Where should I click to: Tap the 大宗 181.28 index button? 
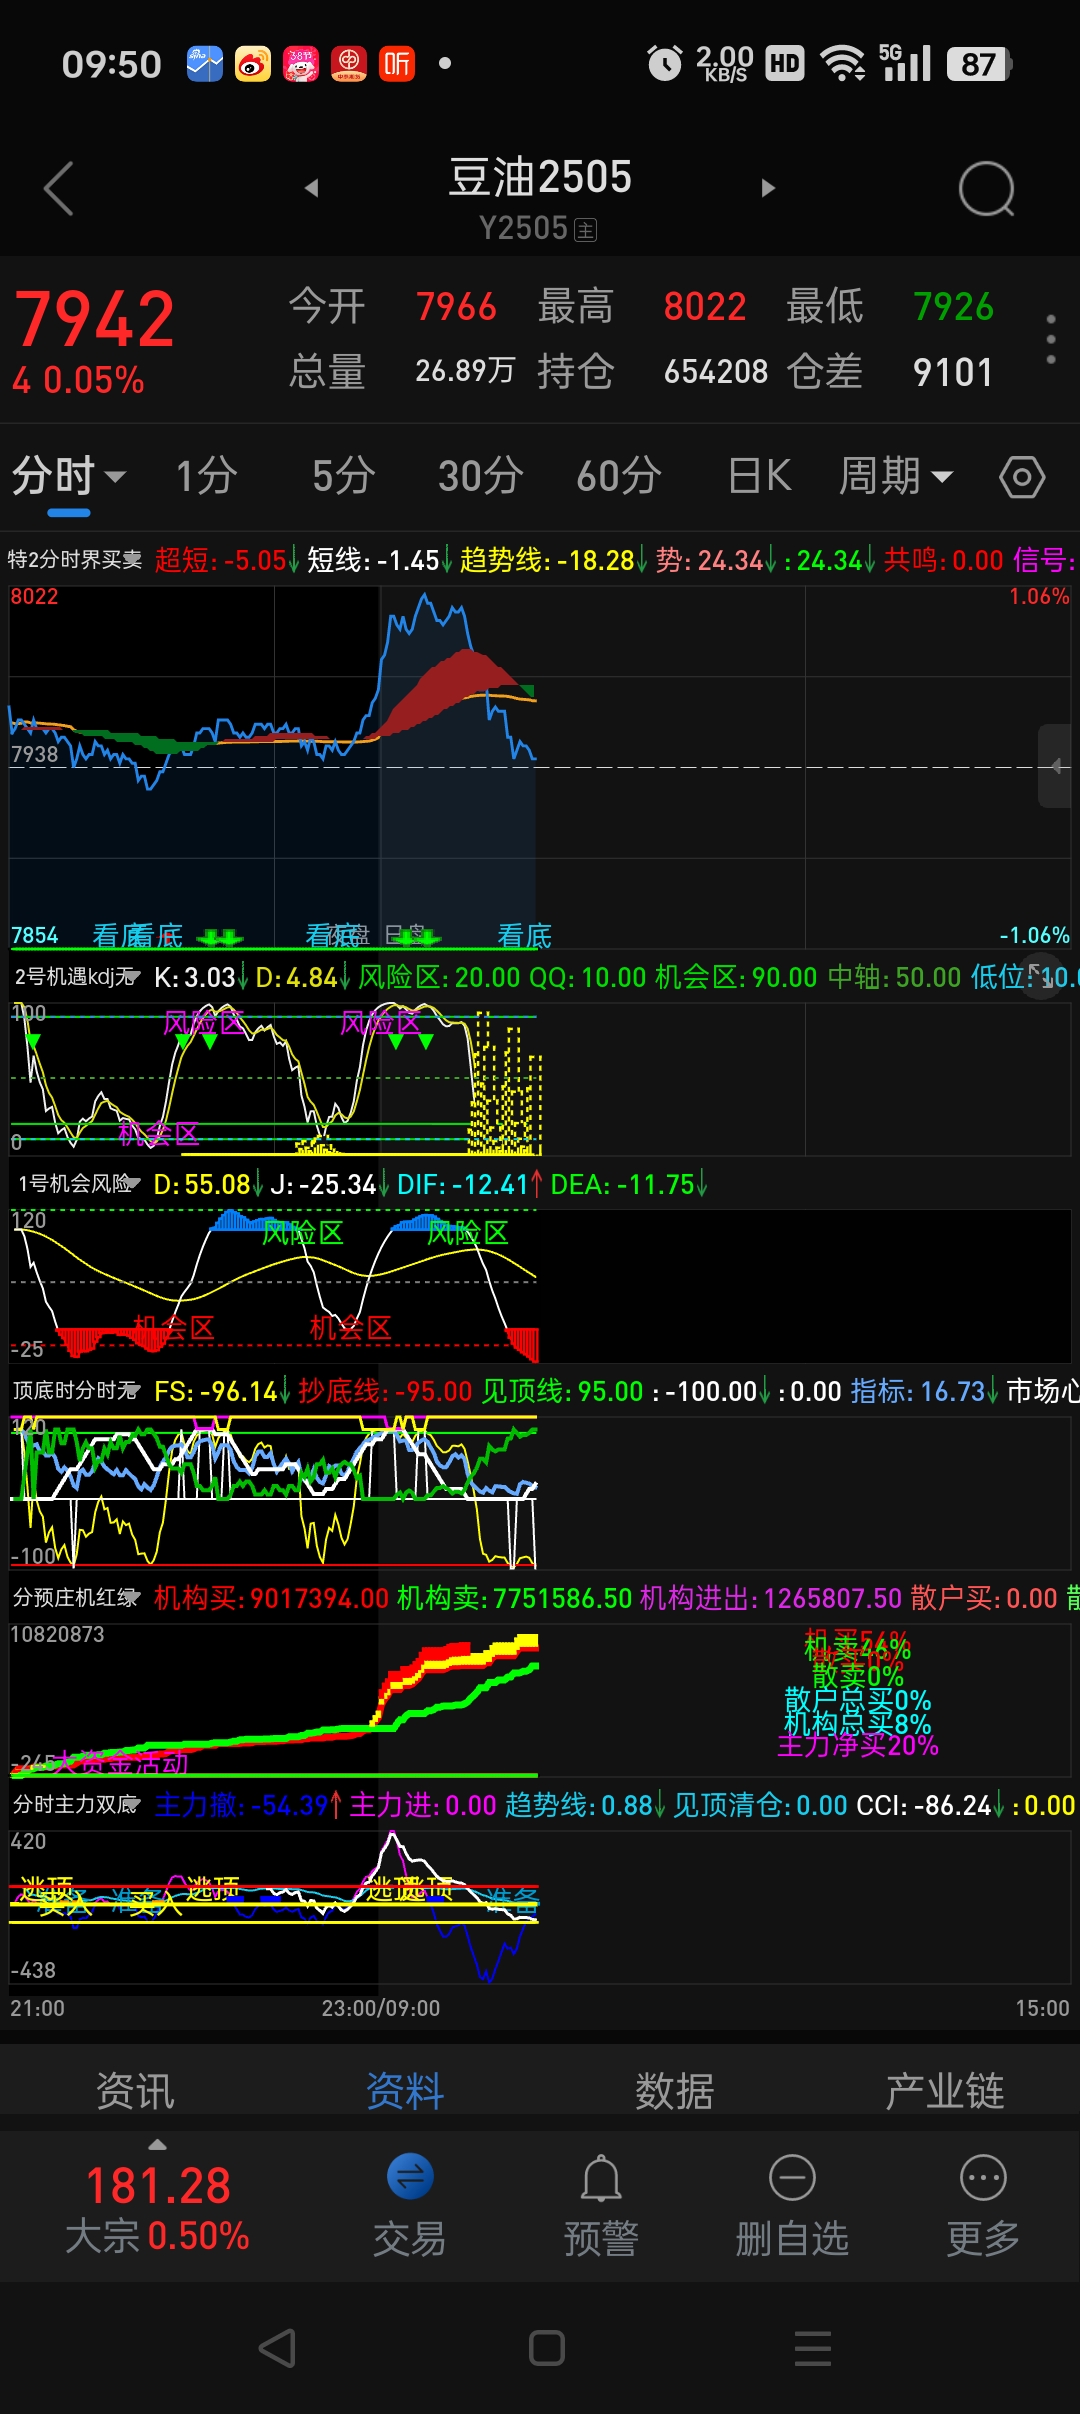pyautogui.click(x=158, y=2208)
